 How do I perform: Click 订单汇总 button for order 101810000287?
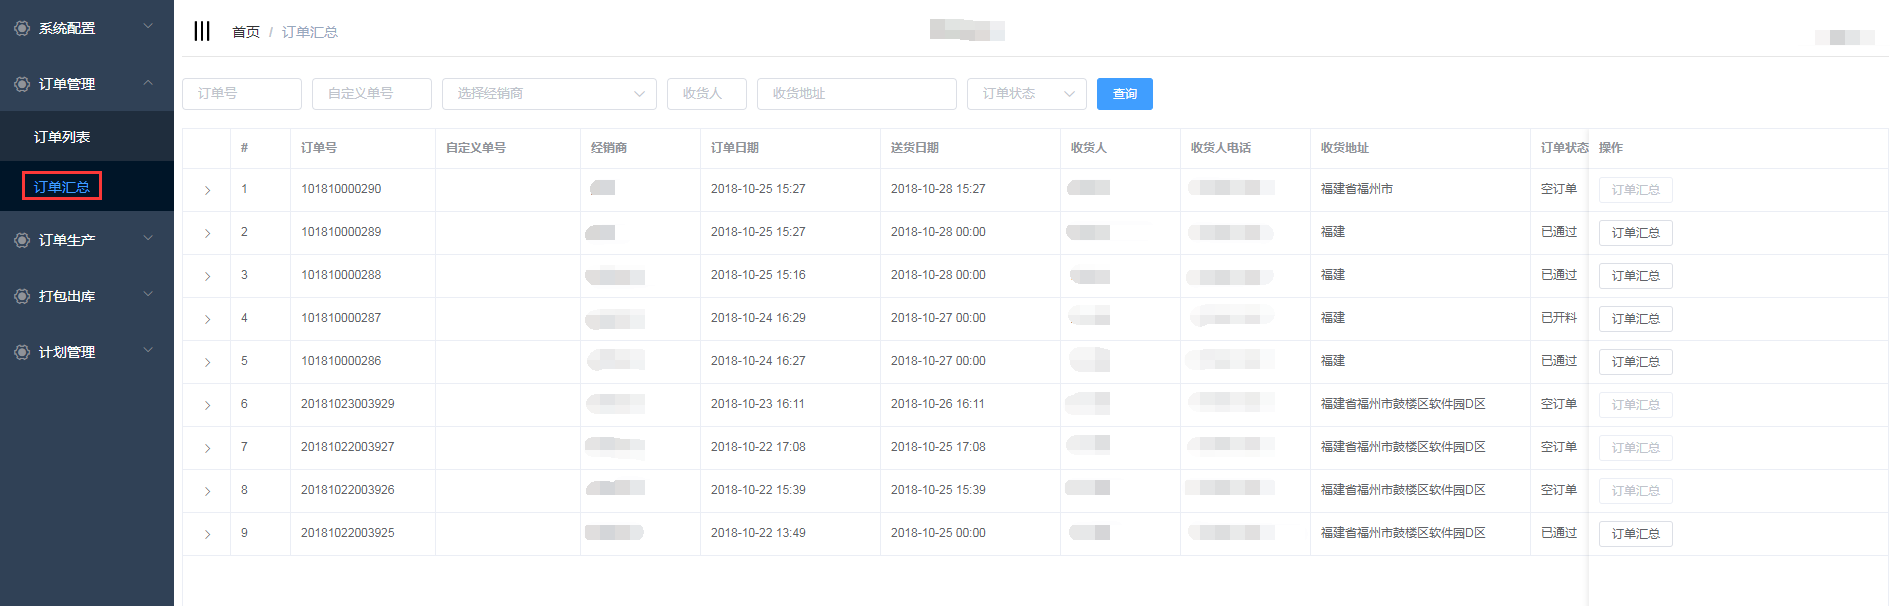1635,319
